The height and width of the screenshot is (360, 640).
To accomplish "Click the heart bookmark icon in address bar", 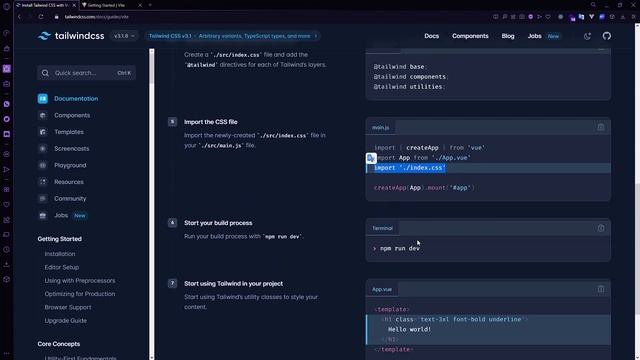I will [548, 17].
